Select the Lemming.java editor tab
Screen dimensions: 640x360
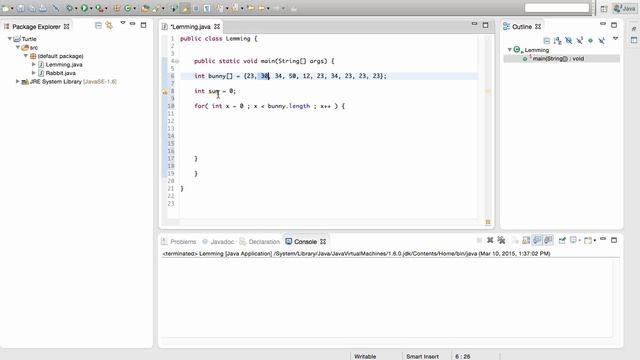191,27
